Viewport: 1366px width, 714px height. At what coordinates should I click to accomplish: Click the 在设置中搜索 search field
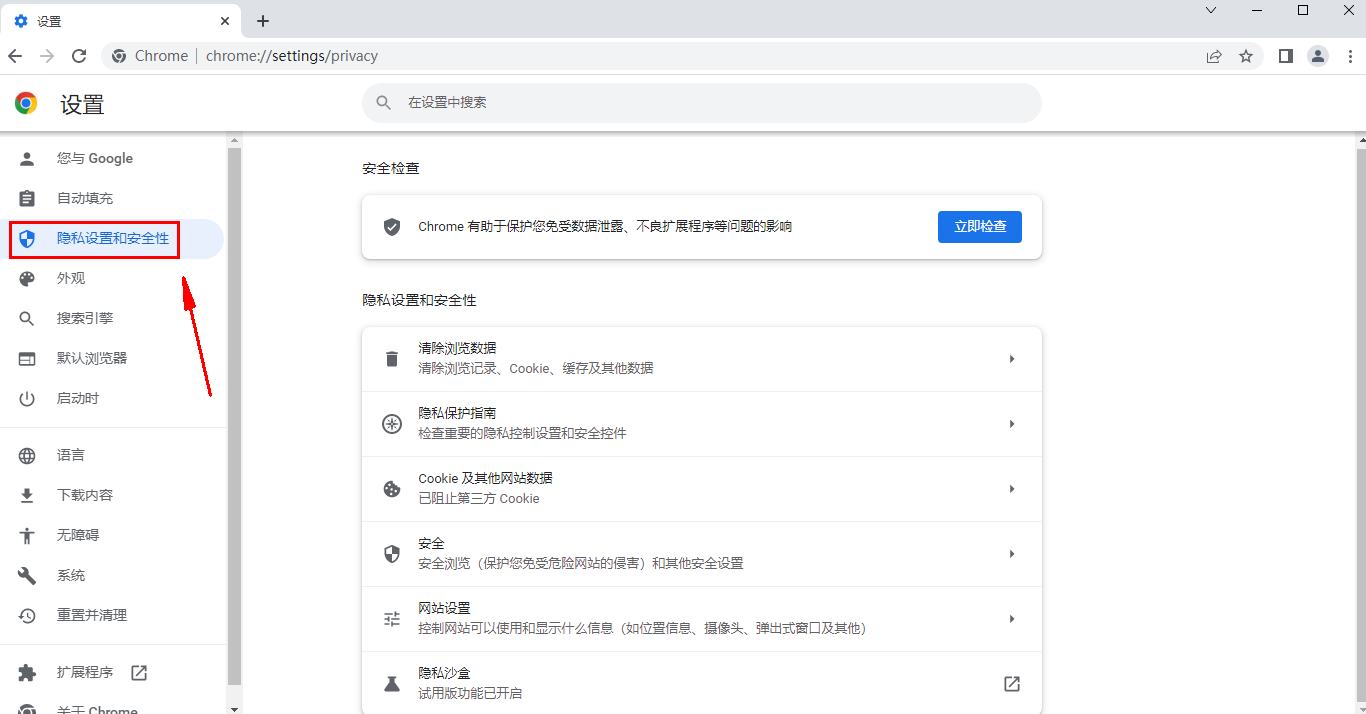pyautogui.click(x=700, y=103)
